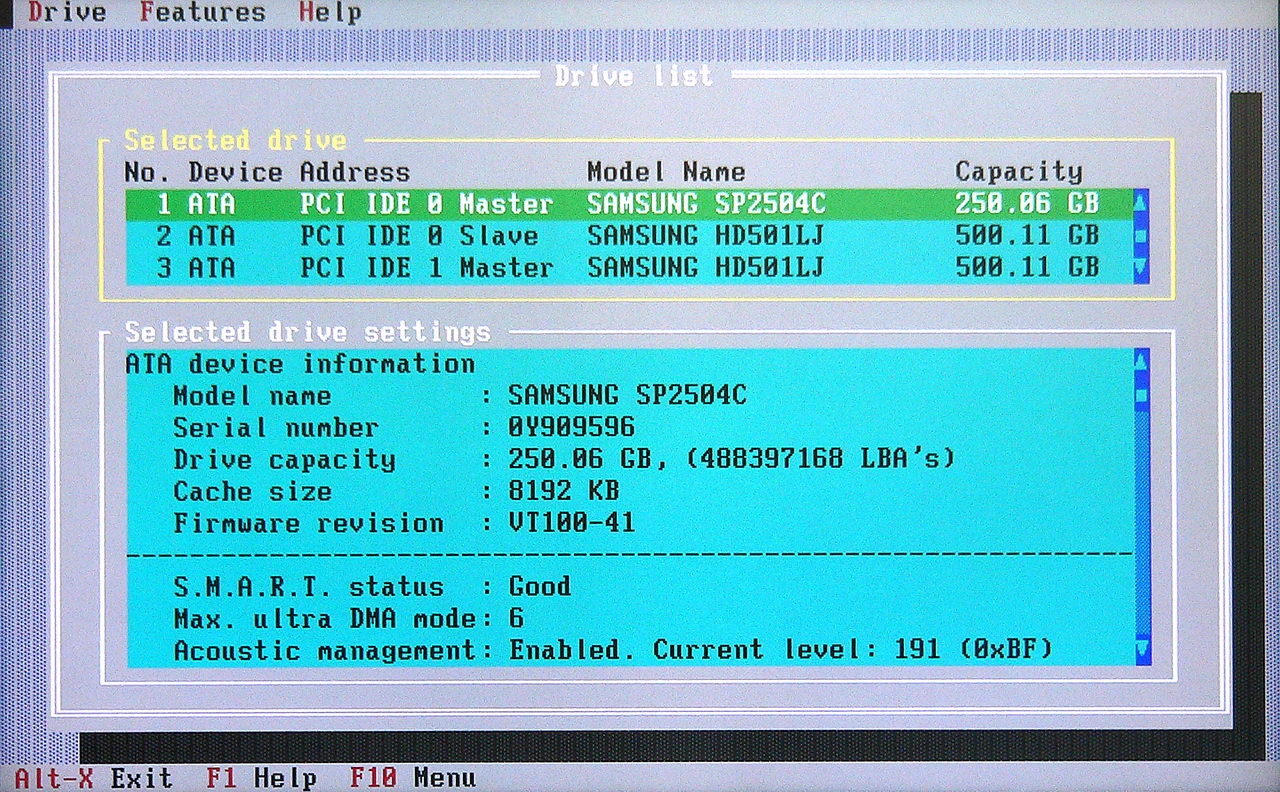Click the drive settings scroll-up arrow
Image resolution: width=1280 pixels, height=792 pixels.
click(1142, 362)
